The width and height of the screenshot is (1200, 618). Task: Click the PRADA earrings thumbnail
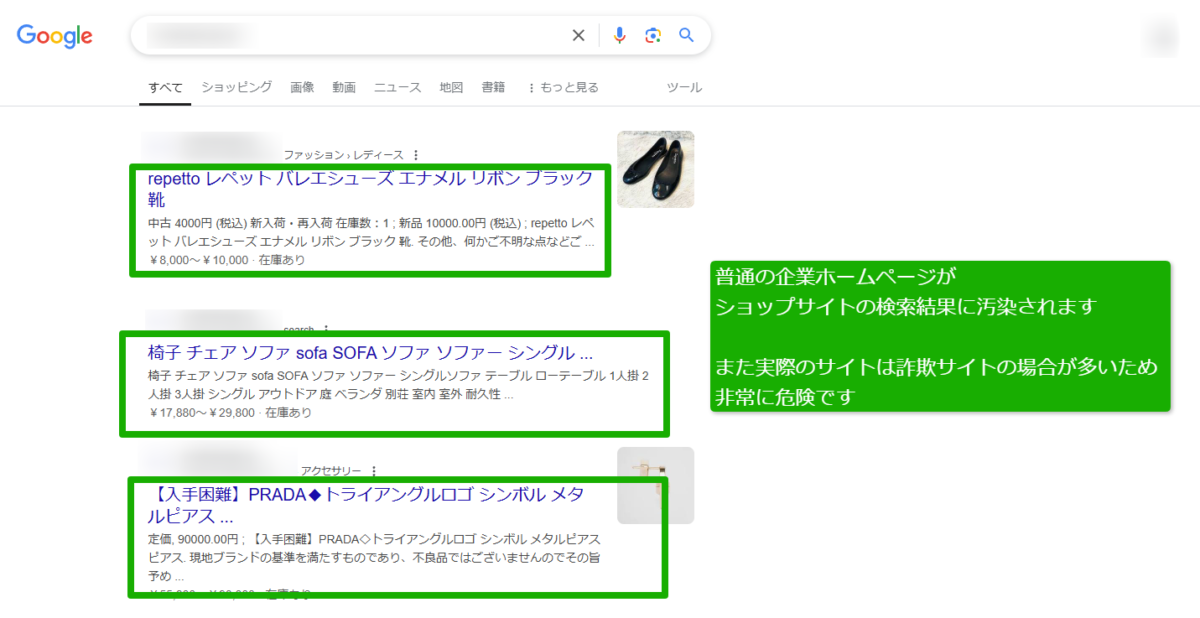655,485
